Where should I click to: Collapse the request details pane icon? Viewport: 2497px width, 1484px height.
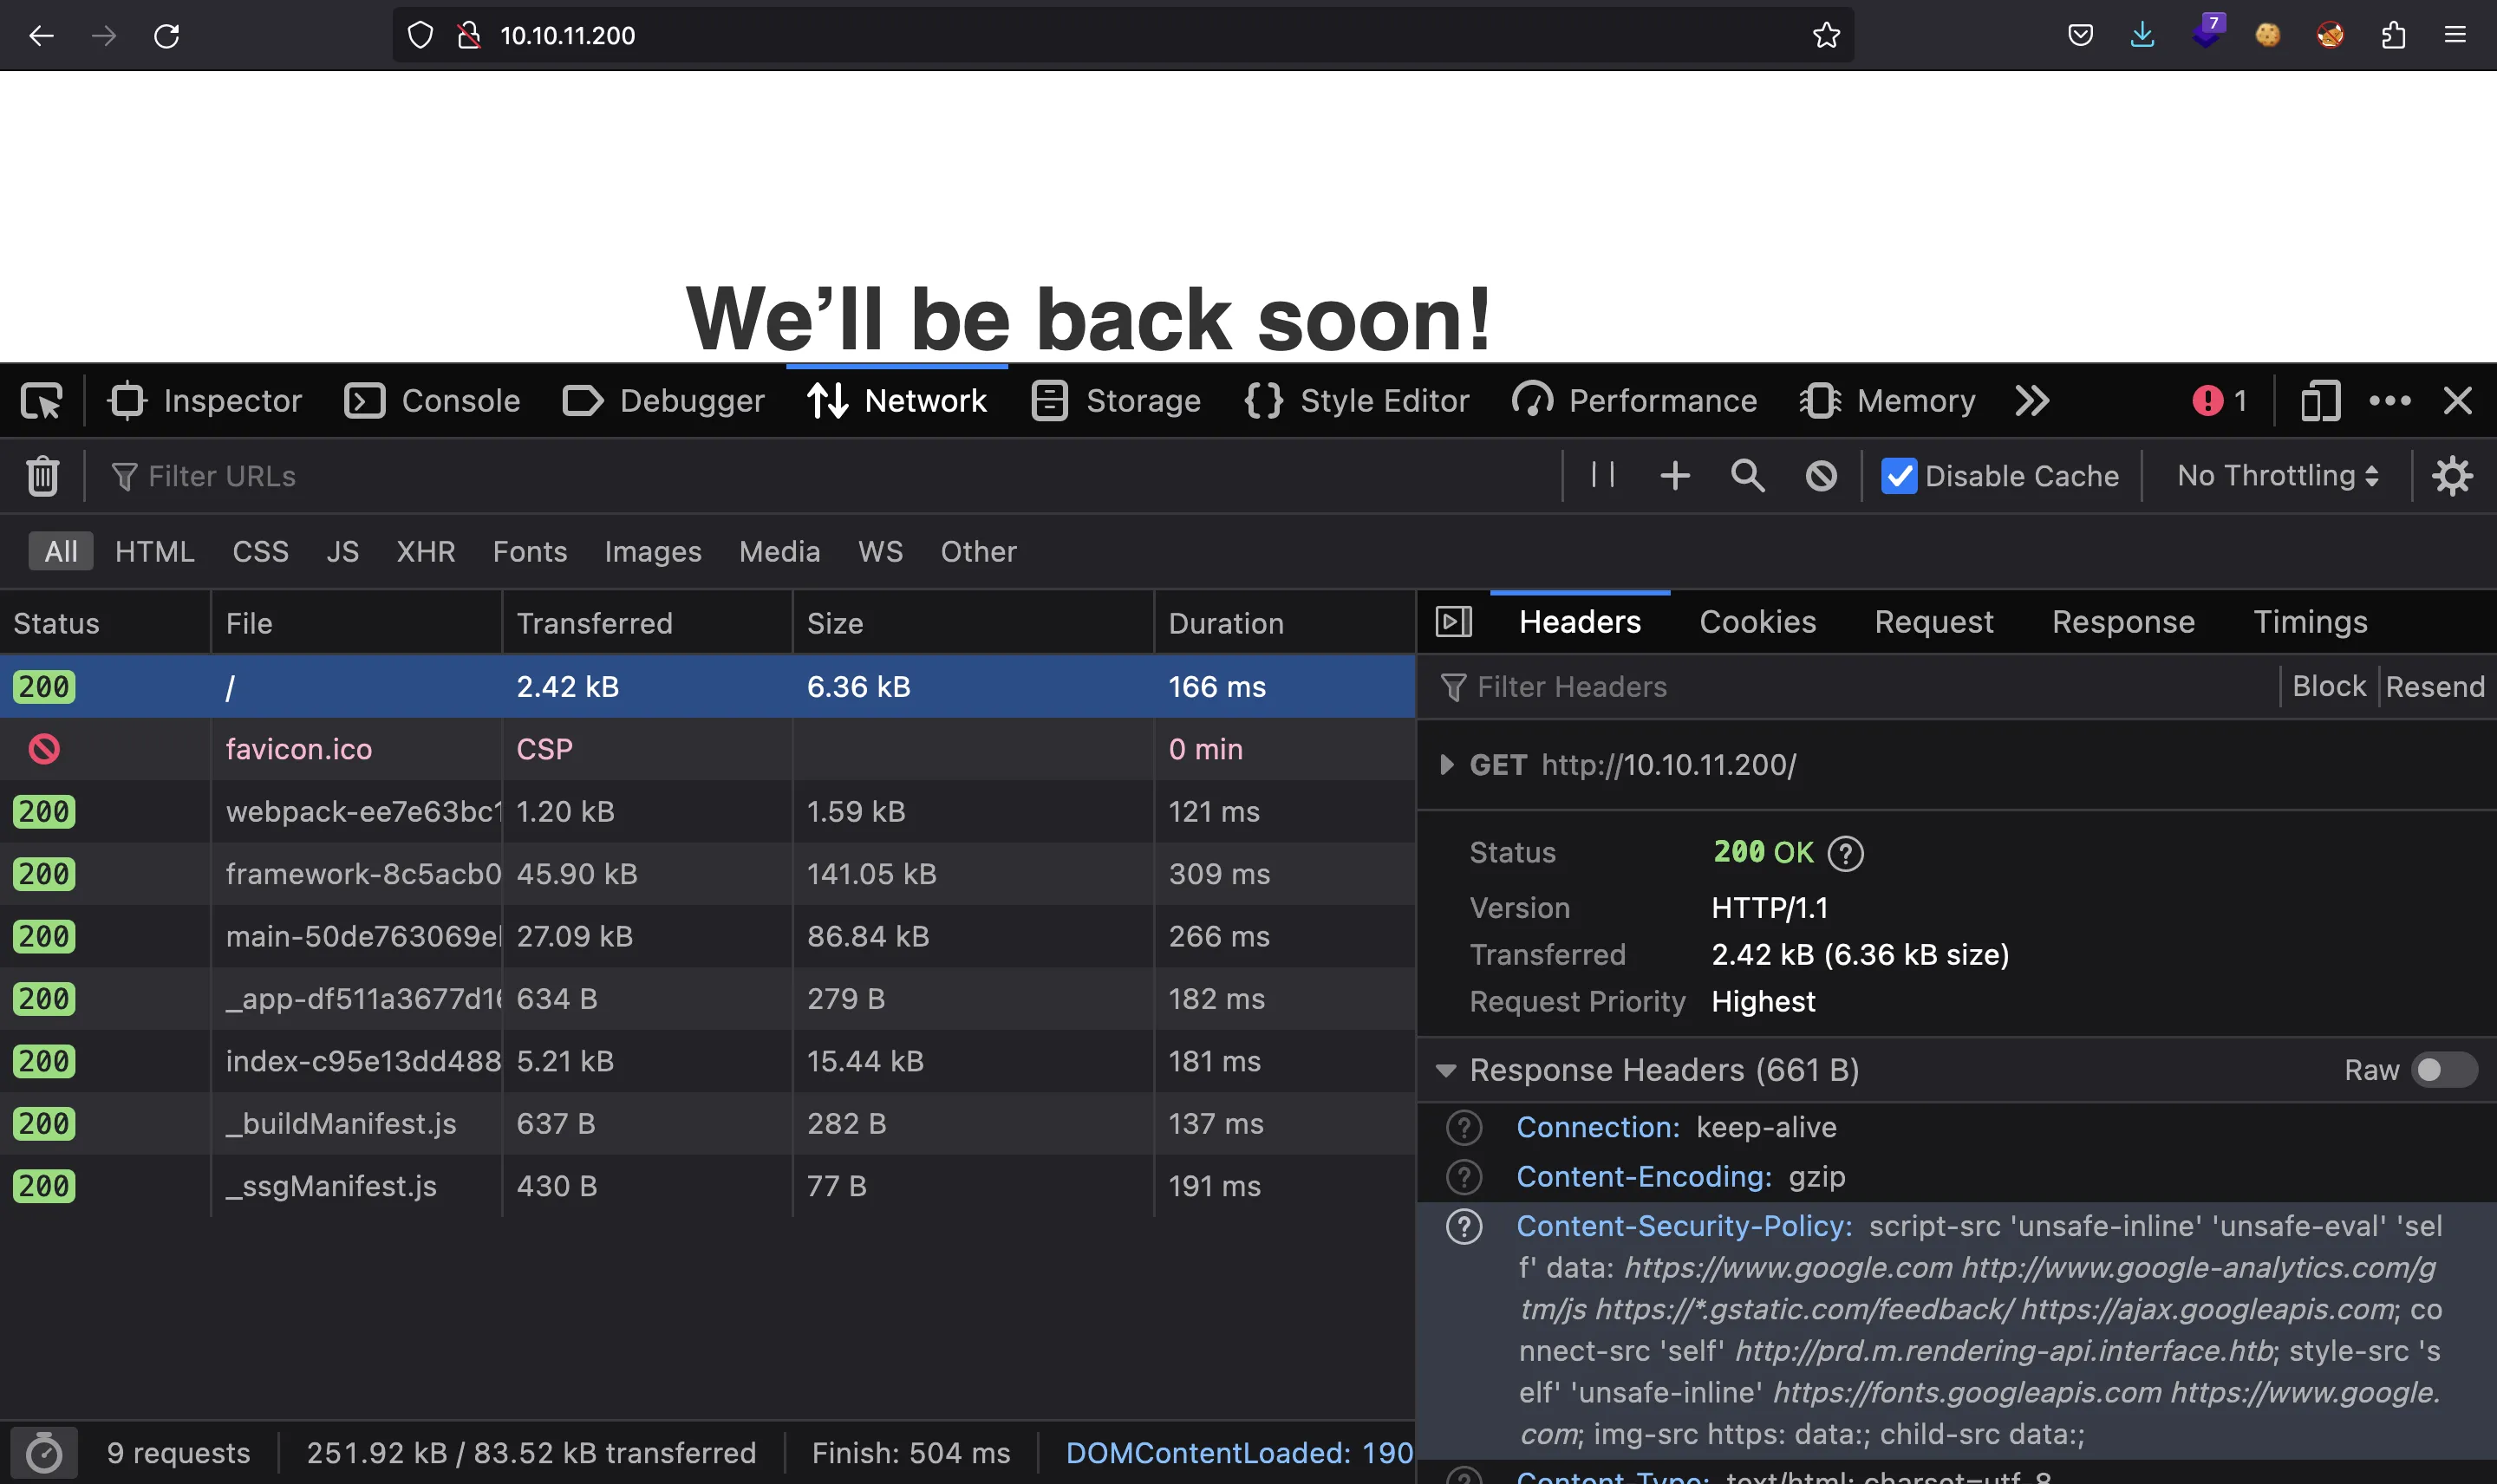point(1454,622)
